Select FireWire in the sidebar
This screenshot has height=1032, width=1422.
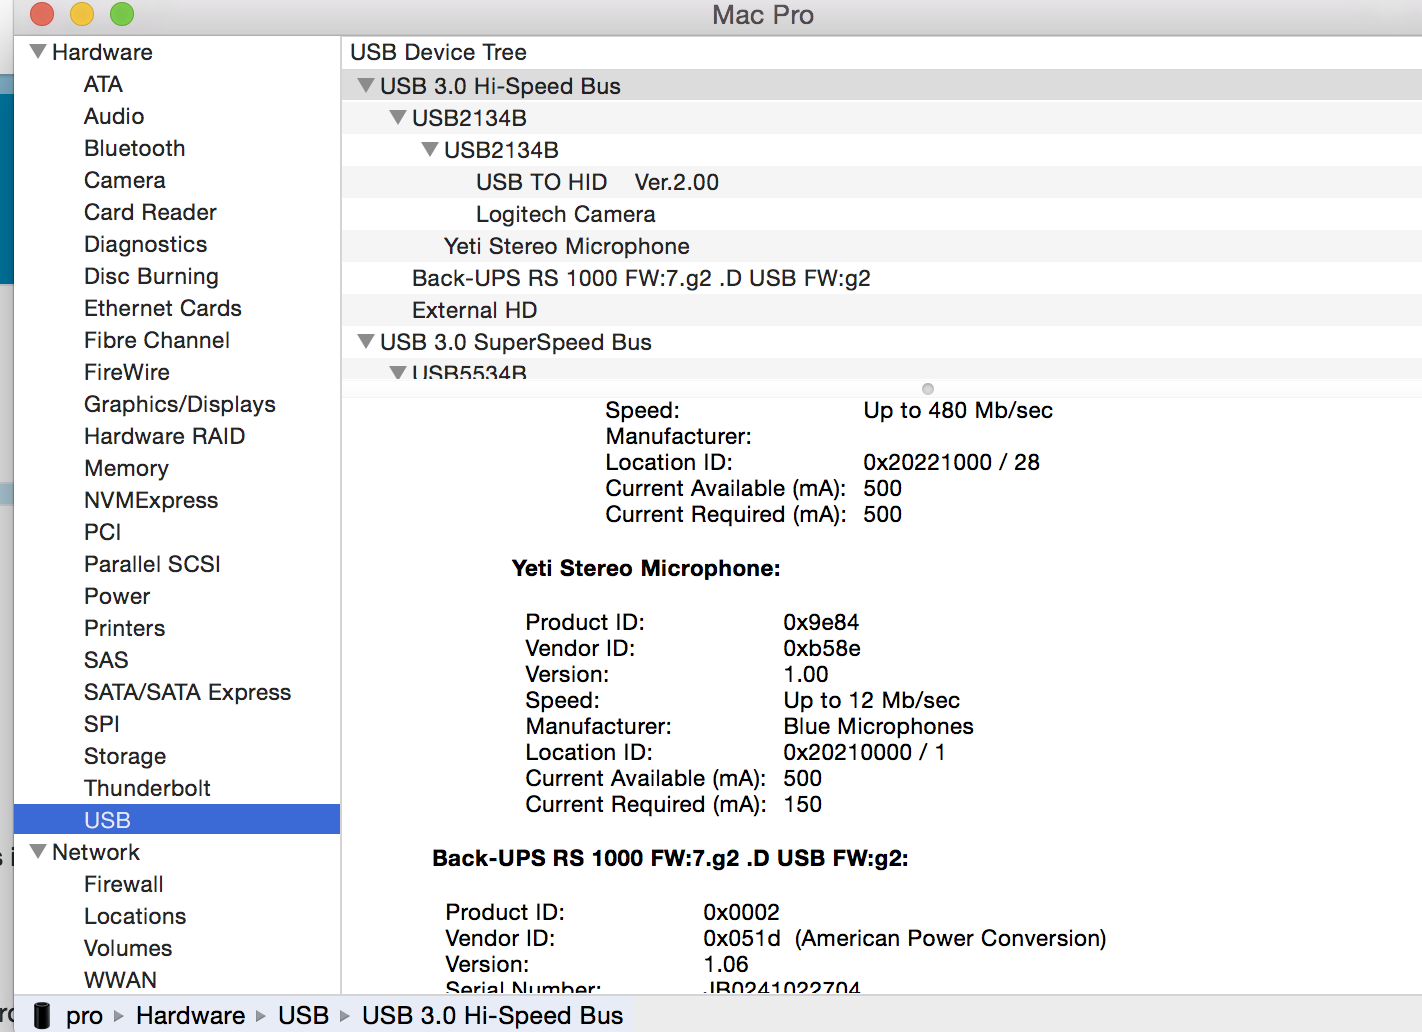coord(127,372)
